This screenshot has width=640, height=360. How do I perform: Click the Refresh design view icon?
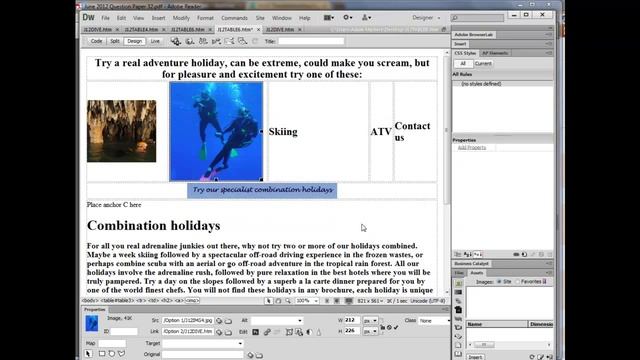(x=255, y=41)
